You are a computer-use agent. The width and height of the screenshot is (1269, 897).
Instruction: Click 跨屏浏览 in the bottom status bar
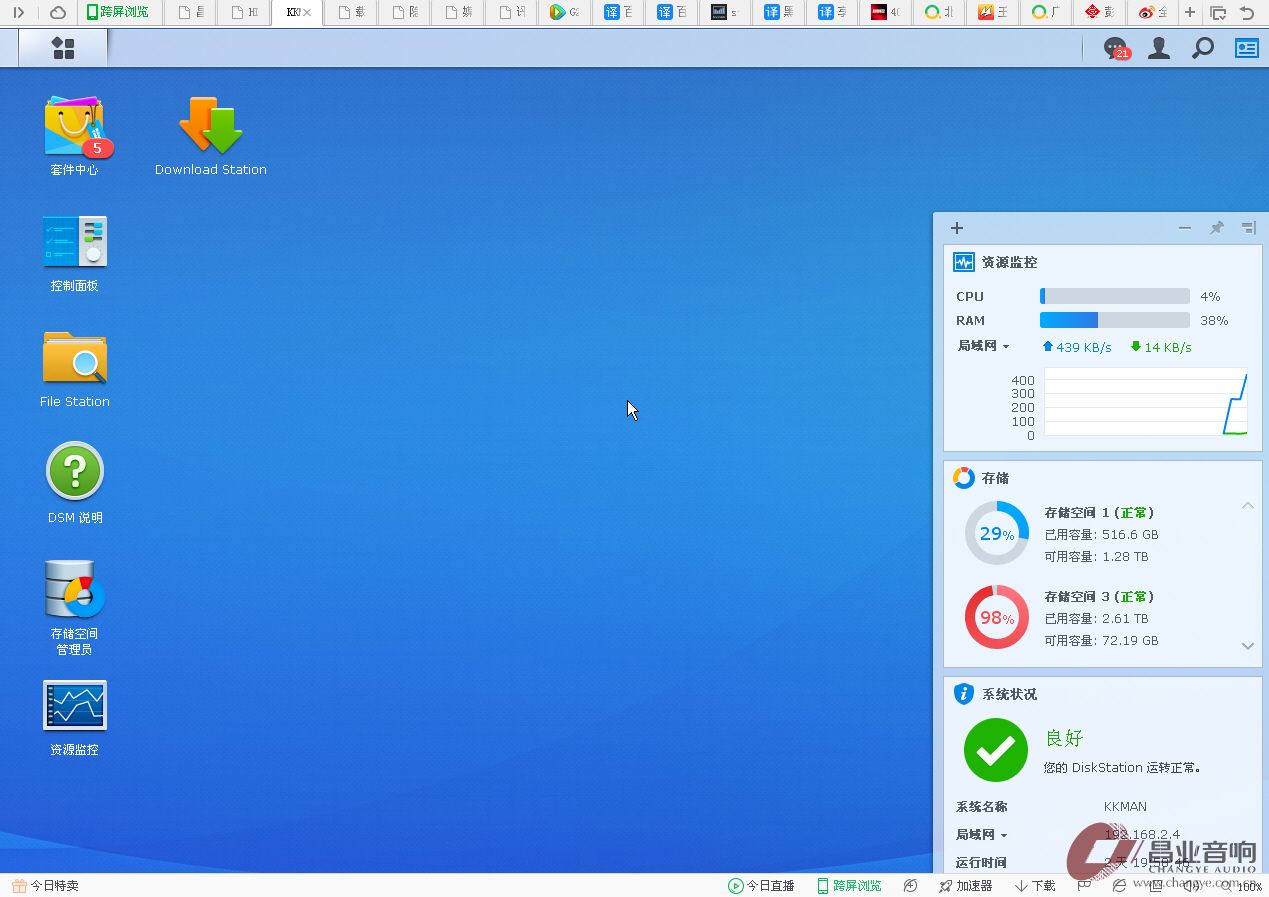[x=850, y=886]
